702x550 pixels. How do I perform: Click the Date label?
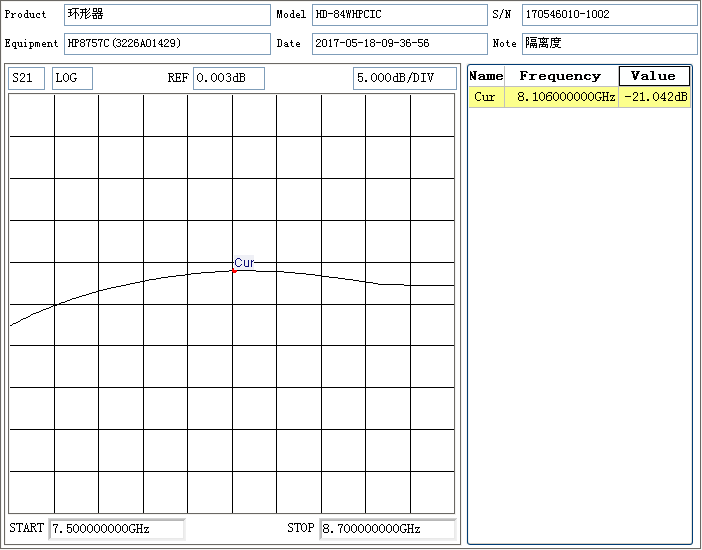(x=288, y=44)
